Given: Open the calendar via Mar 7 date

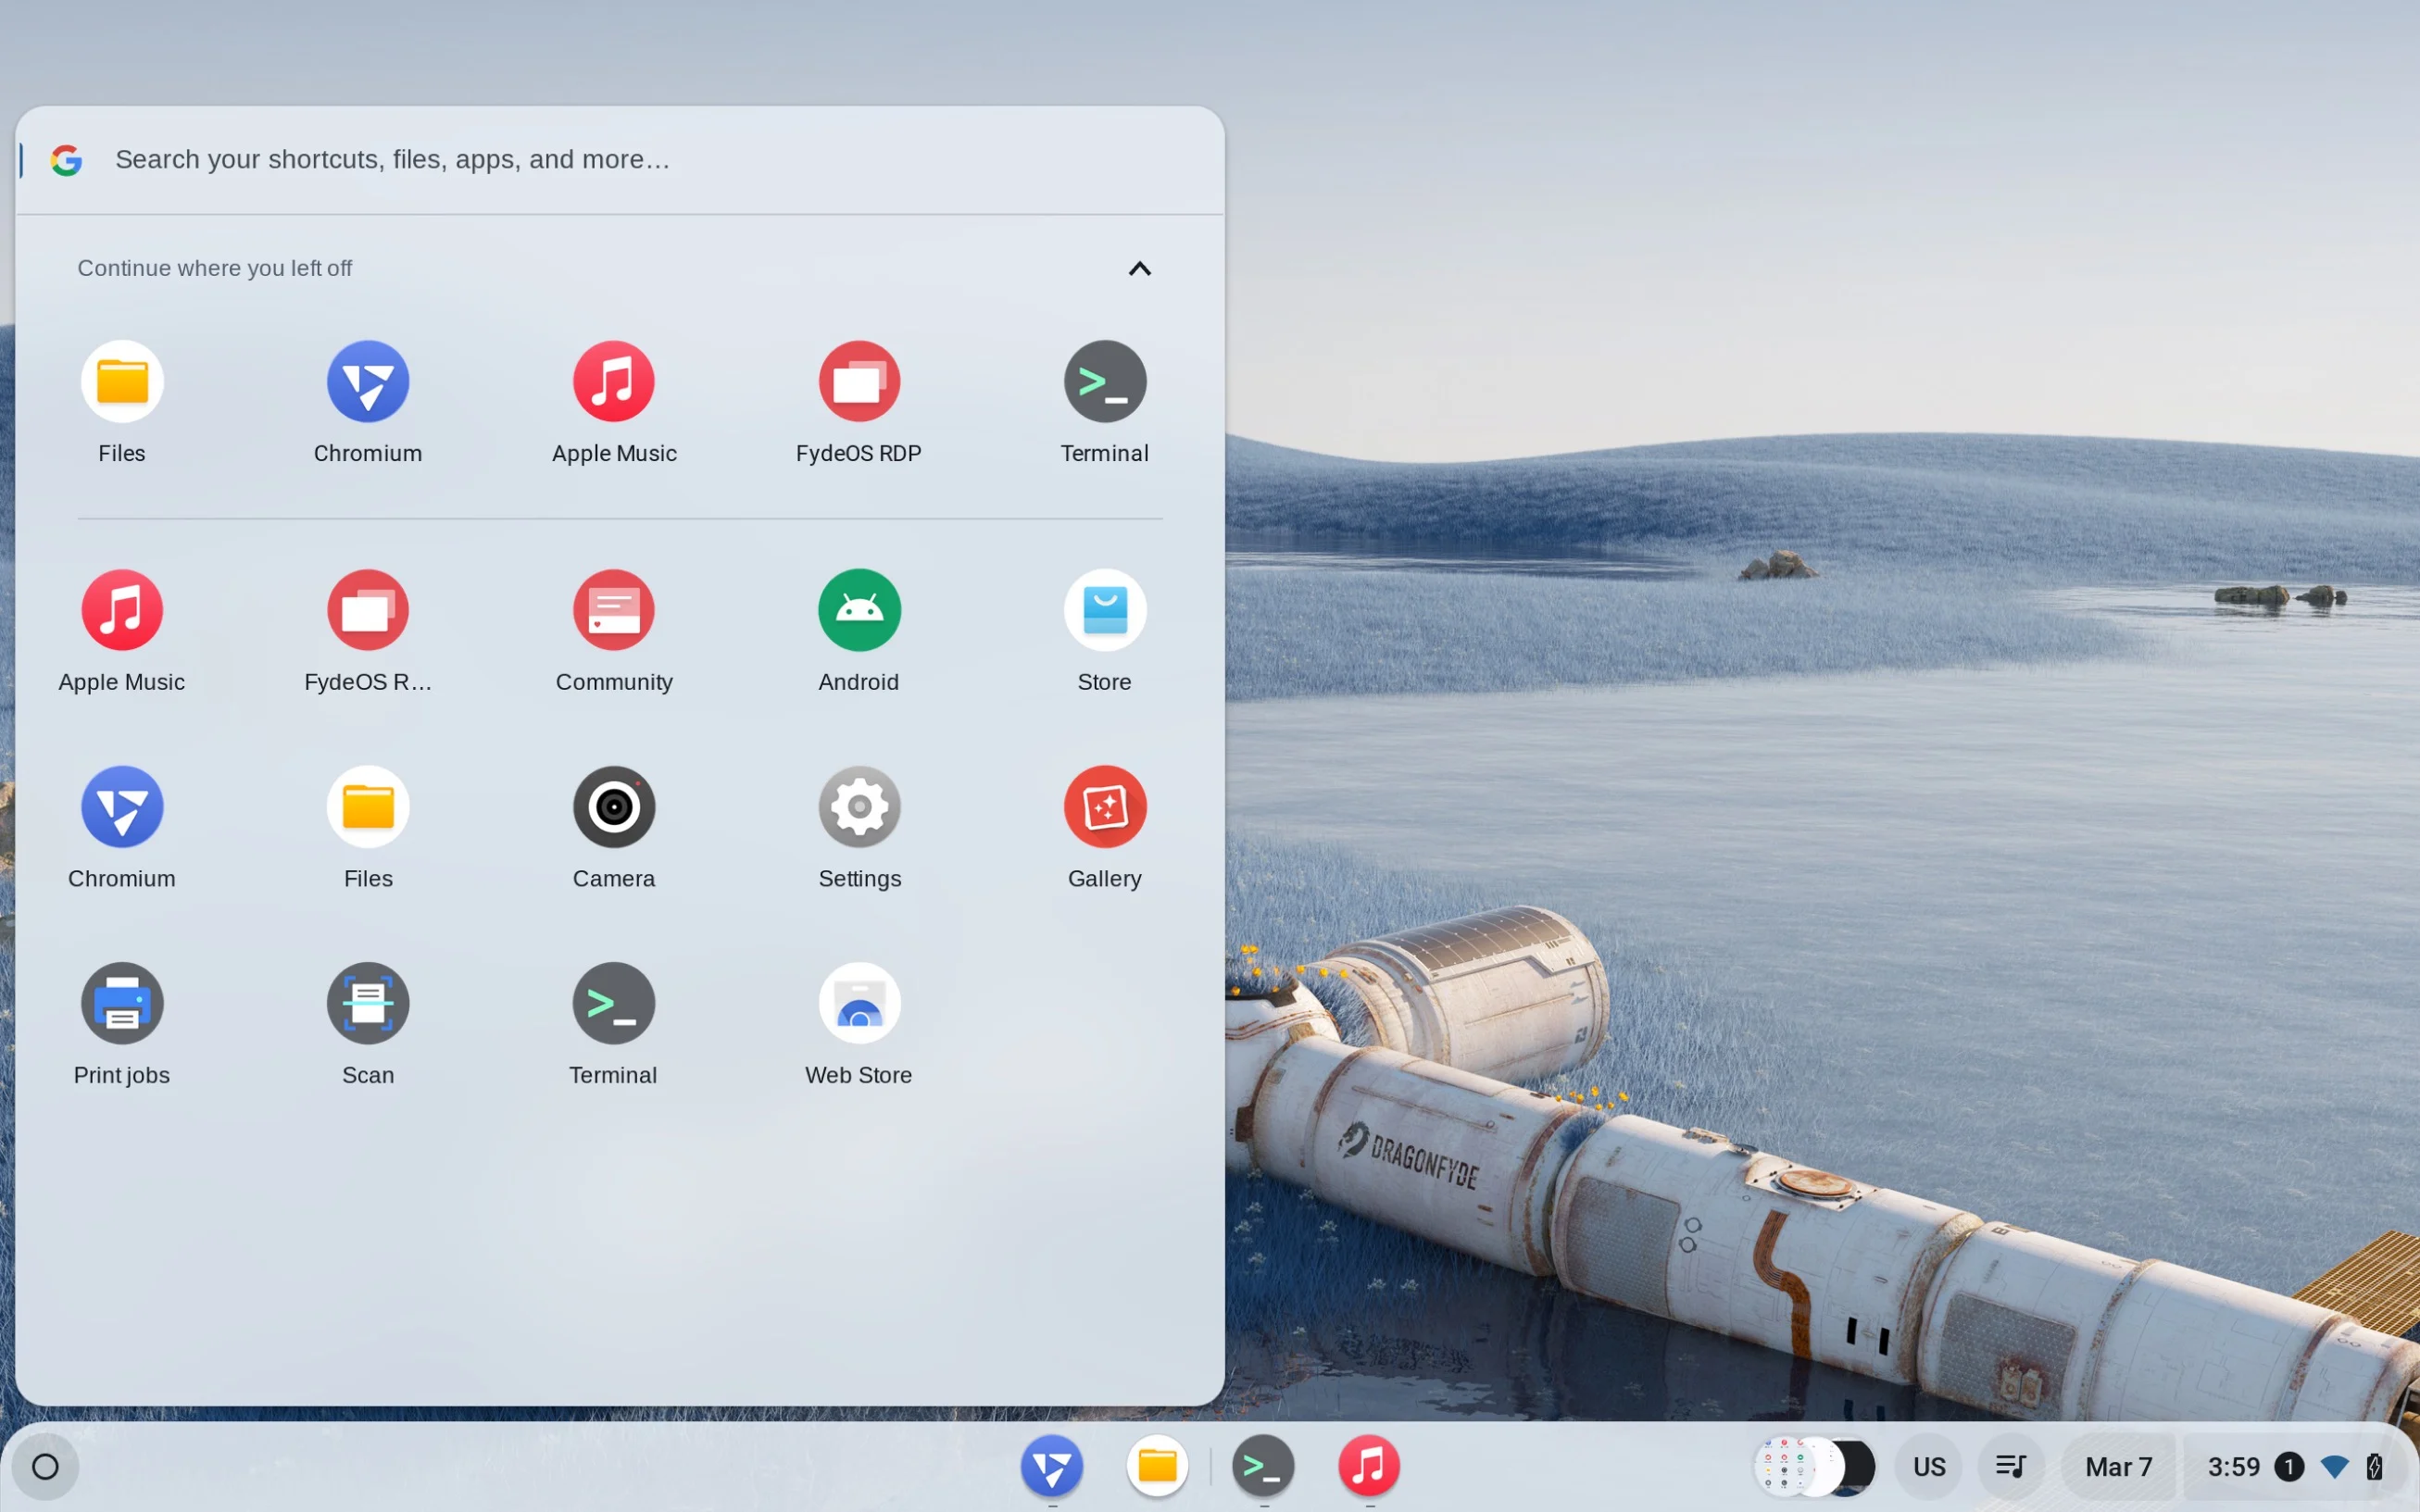Looking at the screenshot, I should pyautogui.click(x=2118, y=1466).
